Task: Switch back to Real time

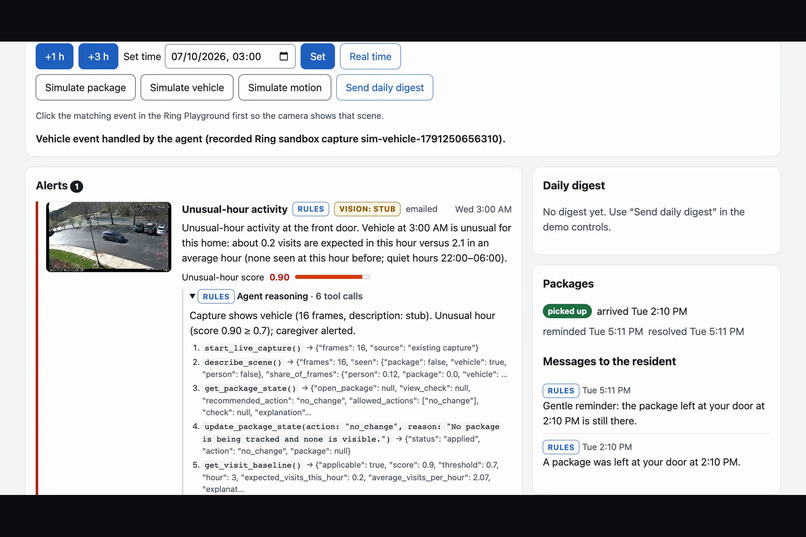Action: point(370,57)
